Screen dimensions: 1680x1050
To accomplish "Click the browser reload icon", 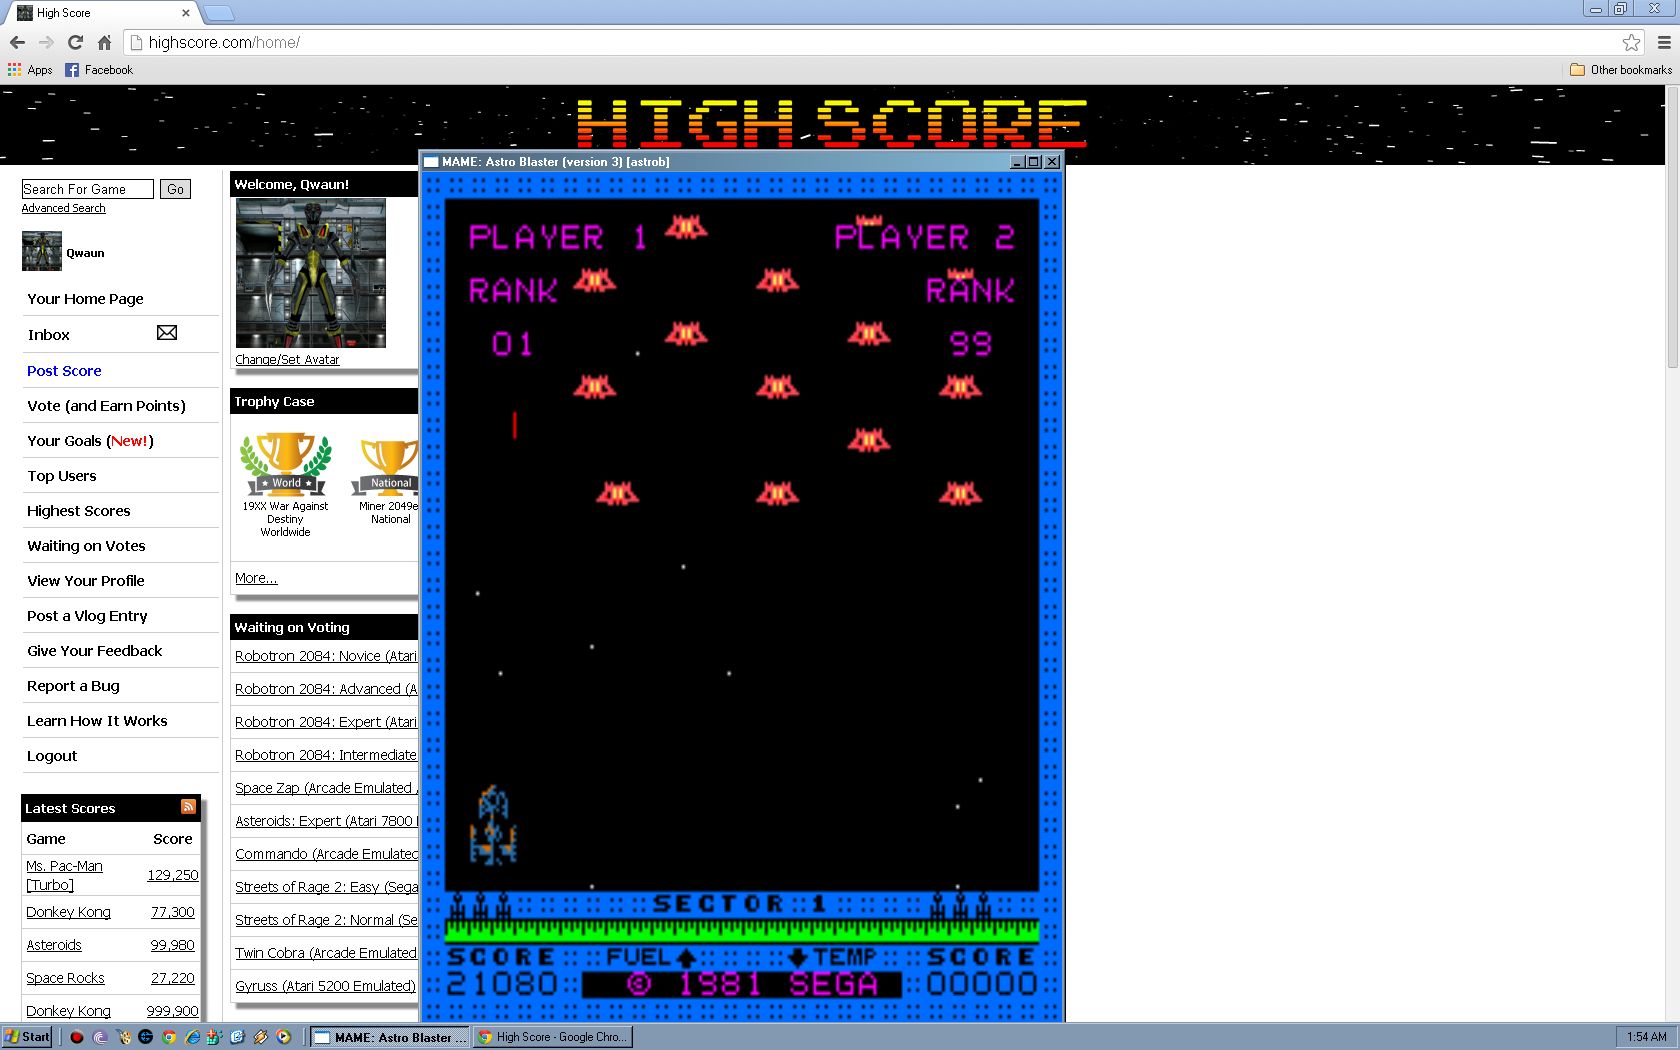I will 75,42.
